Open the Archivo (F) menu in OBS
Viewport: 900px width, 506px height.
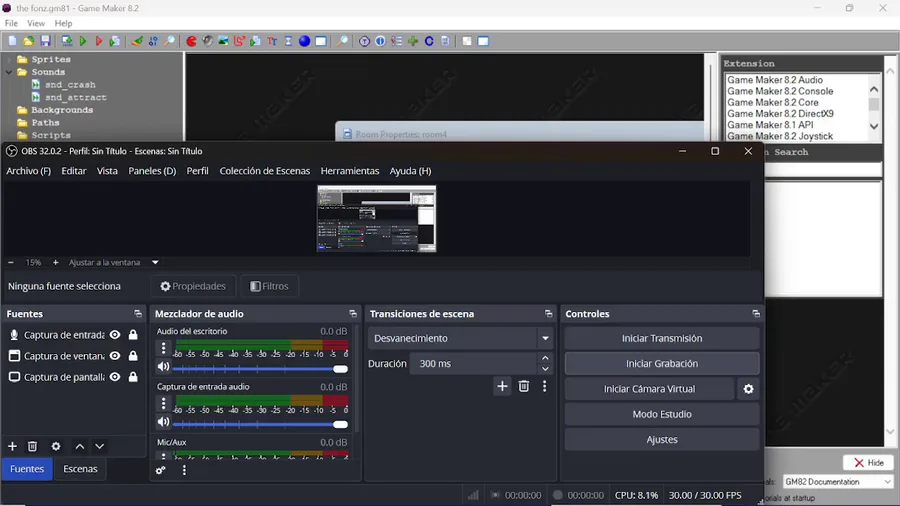pyautogui.click(x=28, y=171)
